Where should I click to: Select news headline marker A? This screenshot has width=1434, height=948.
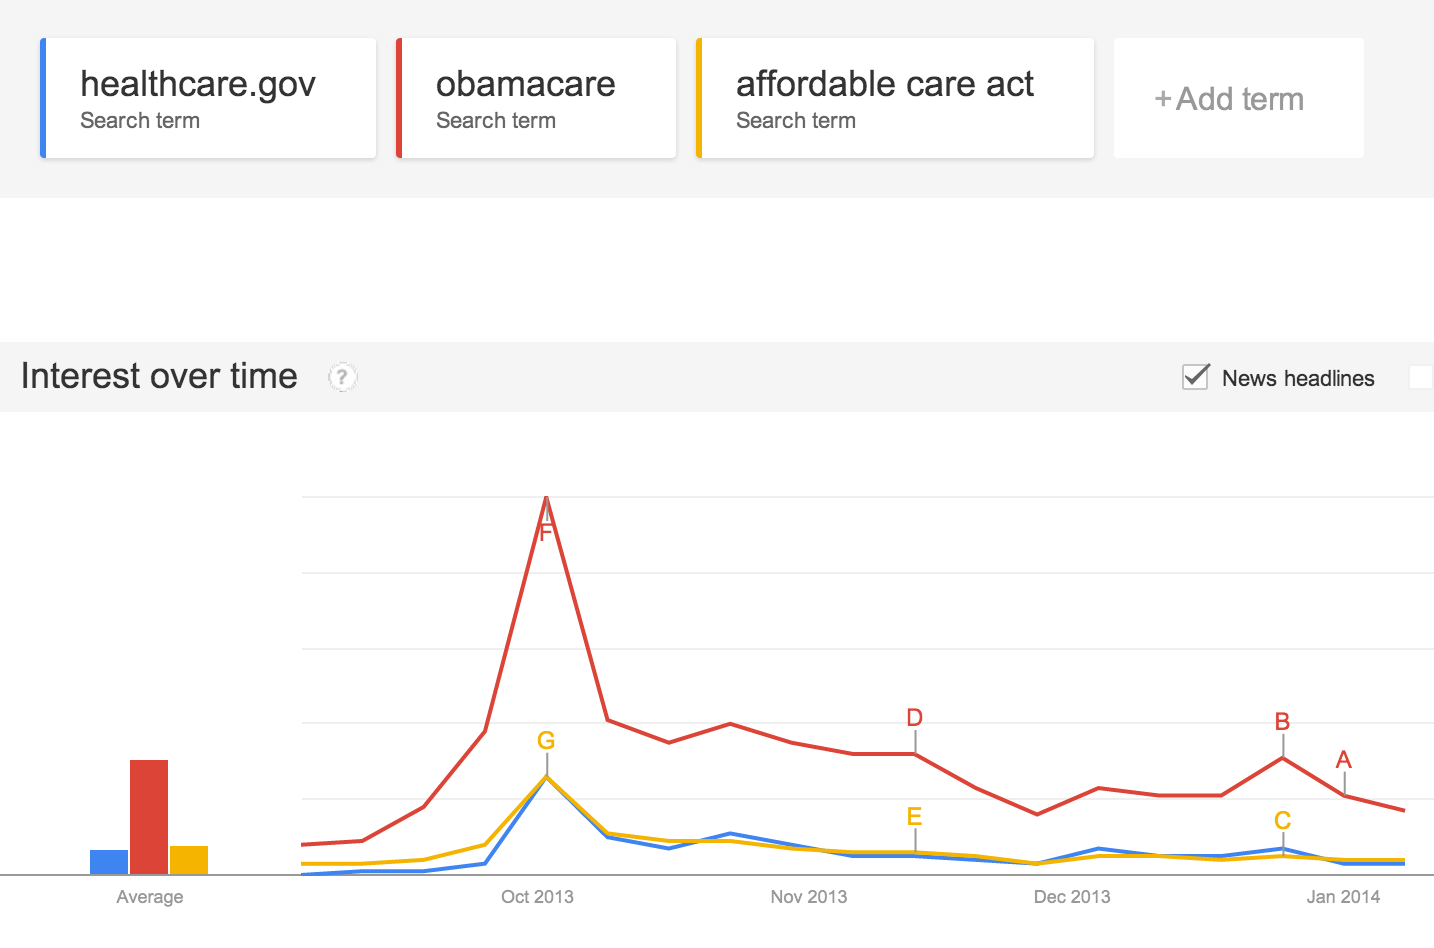click(x=1344, y=760)
